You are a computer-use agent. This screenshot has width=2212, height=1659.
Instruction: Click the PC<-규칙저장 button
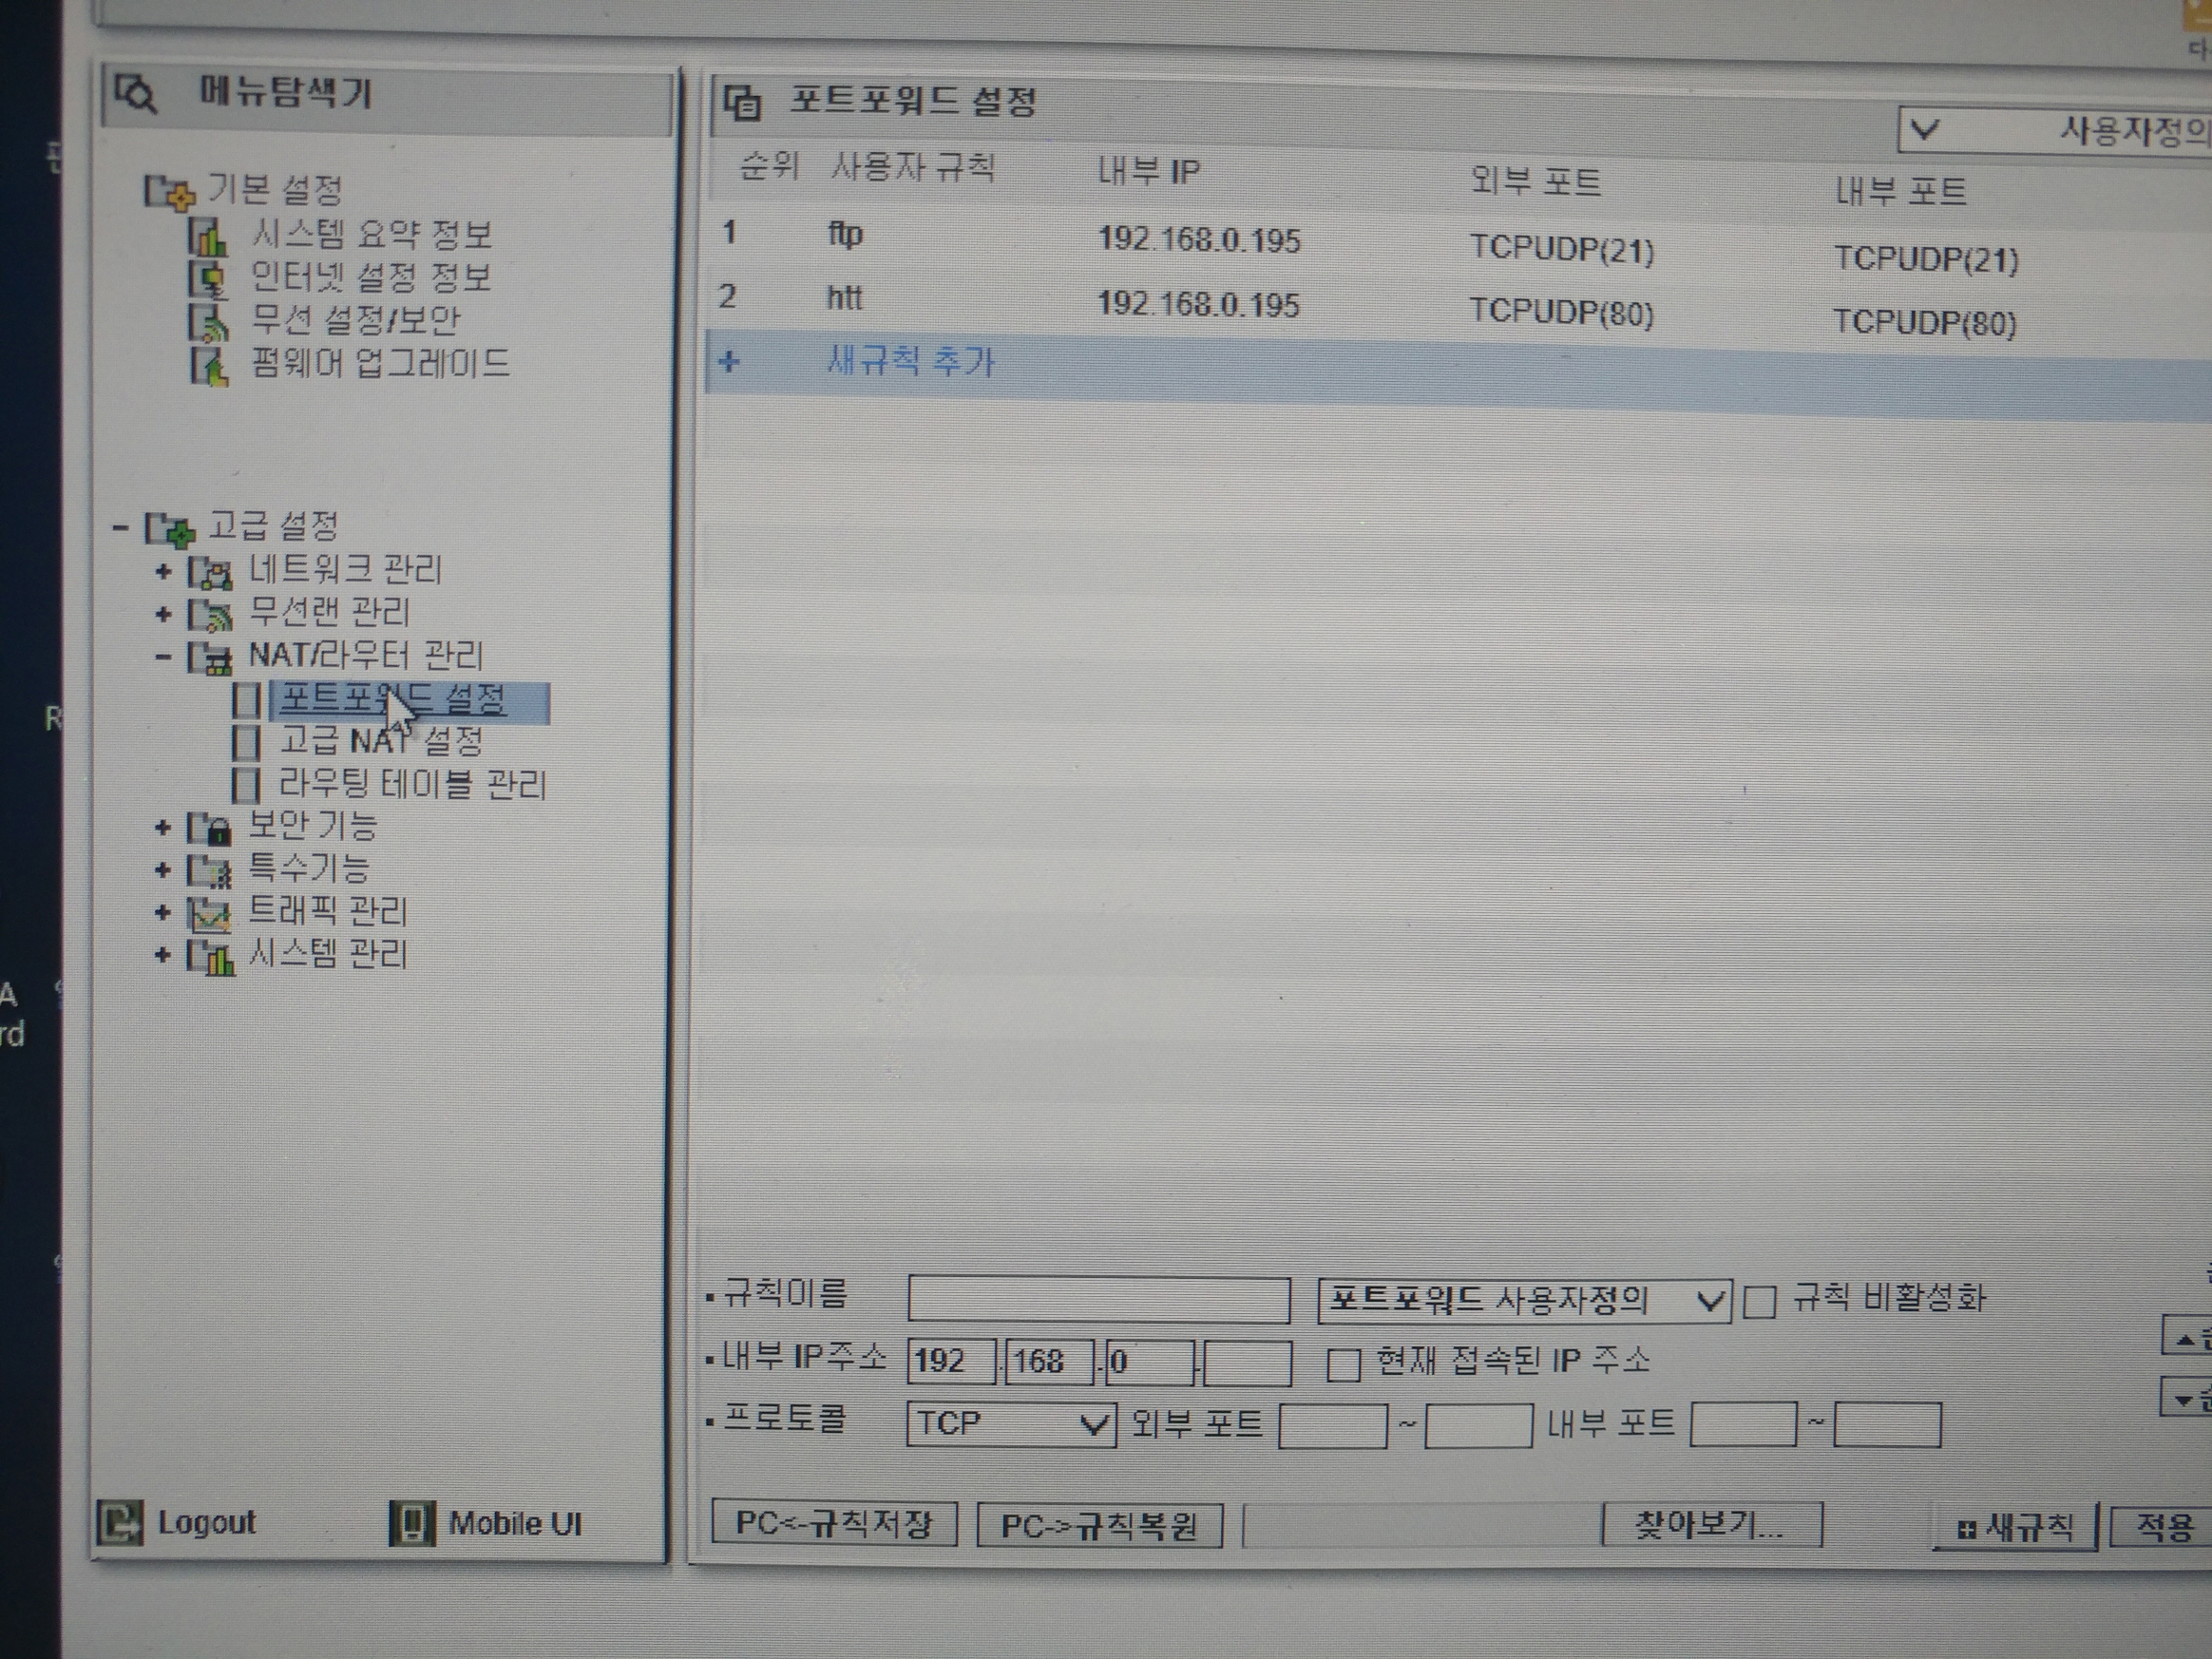tap(834, 1523)
